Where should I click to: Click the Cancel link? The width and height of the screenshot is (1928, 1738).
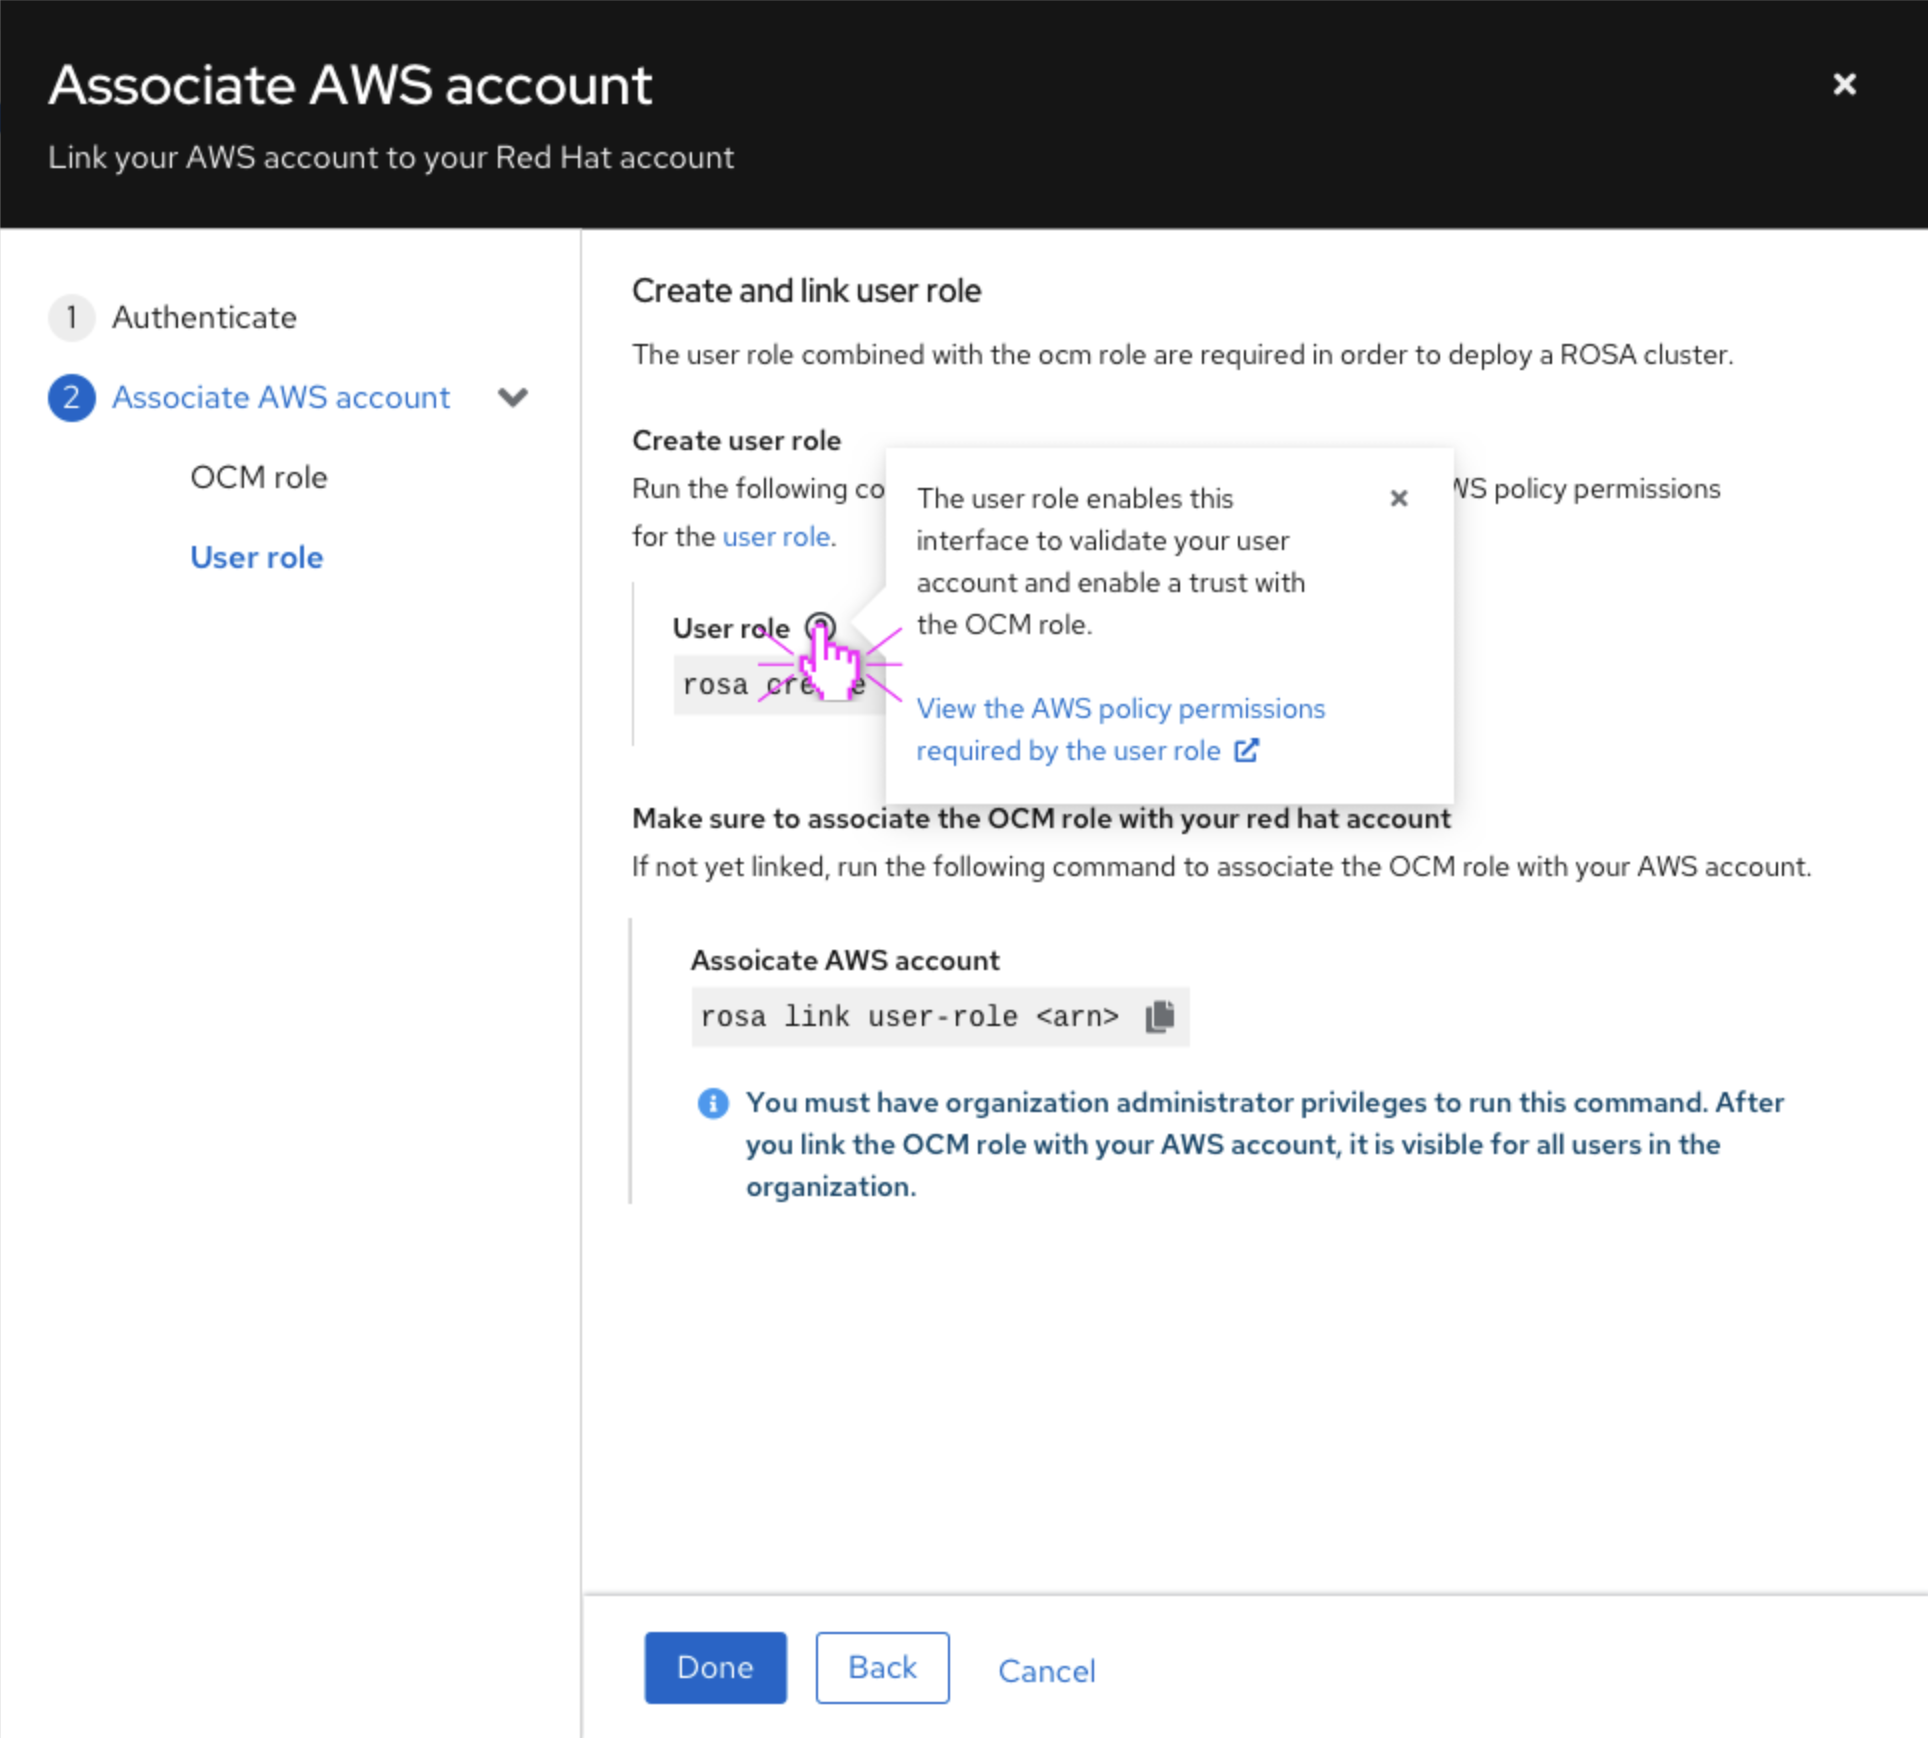pyautogui.click(x=1046, y=1670)
